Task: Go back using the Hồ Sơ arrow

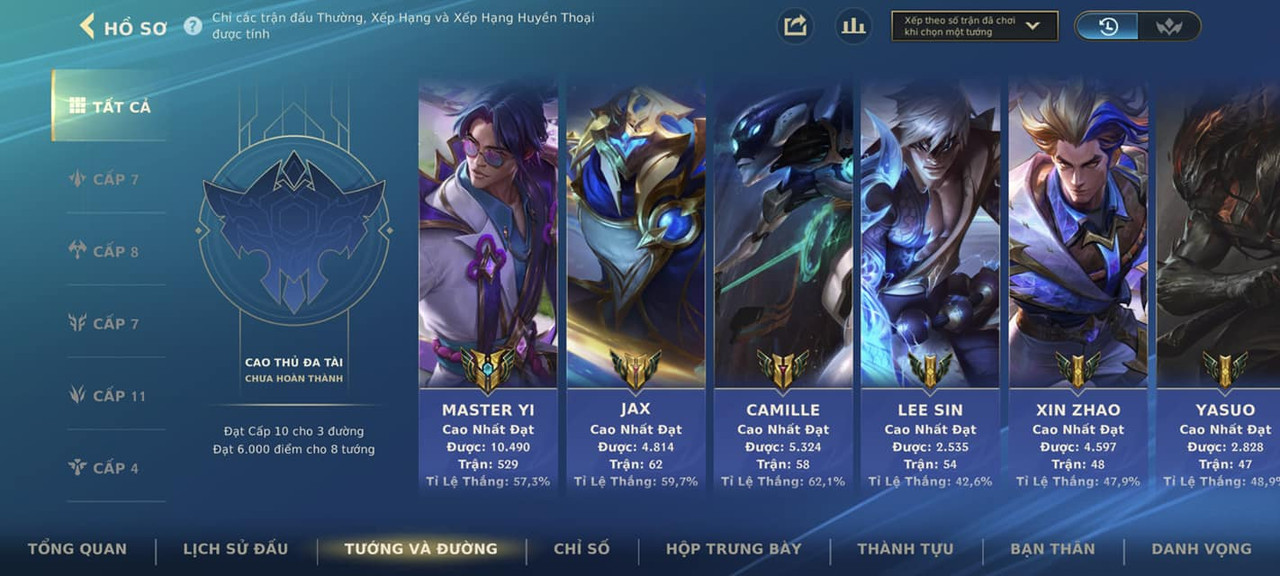Action: (x=87, y=26)
